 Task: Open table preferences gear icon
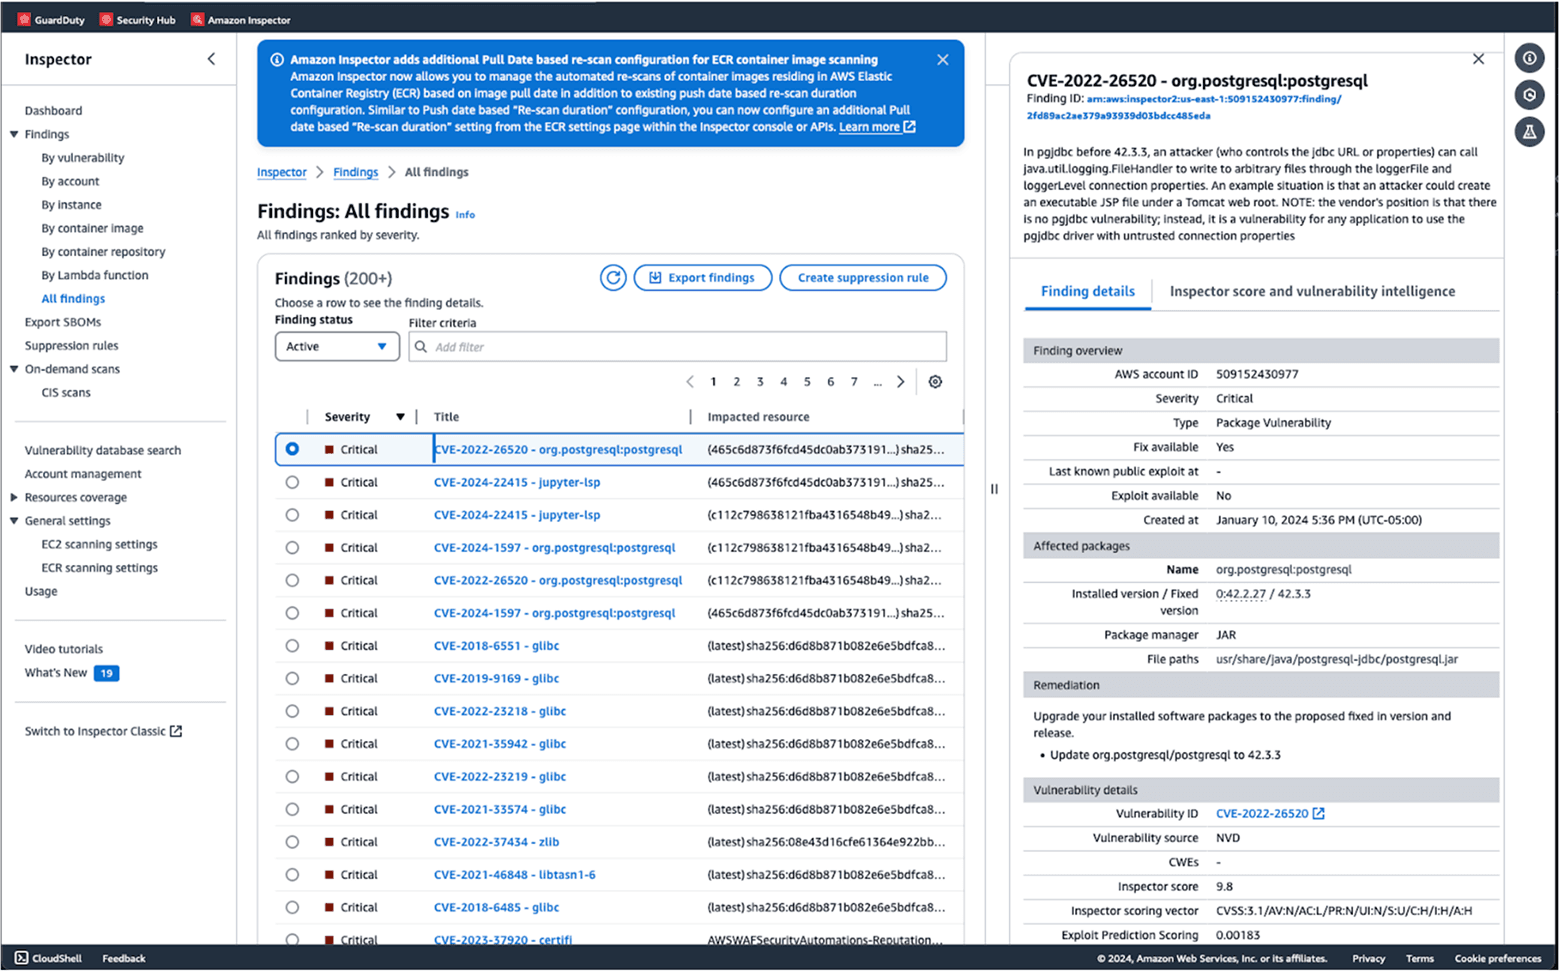tap(935, 382)
